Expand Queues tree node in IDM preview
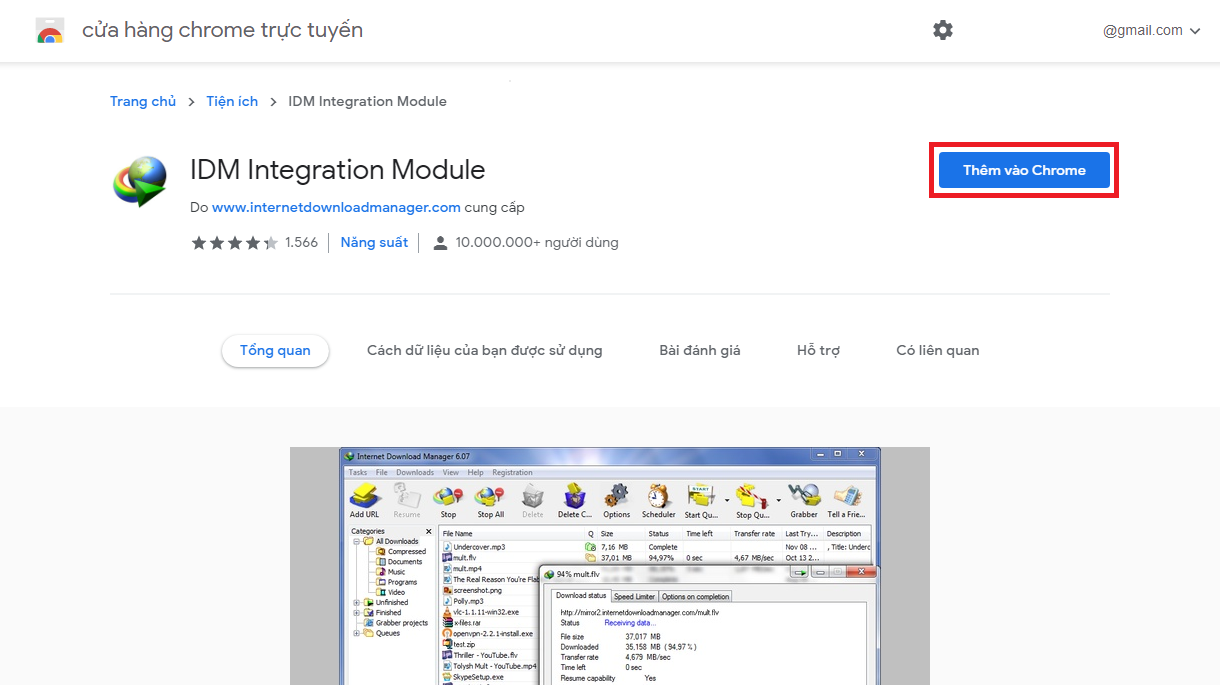Screen dimensions: 1220x685 coord(357,633)
